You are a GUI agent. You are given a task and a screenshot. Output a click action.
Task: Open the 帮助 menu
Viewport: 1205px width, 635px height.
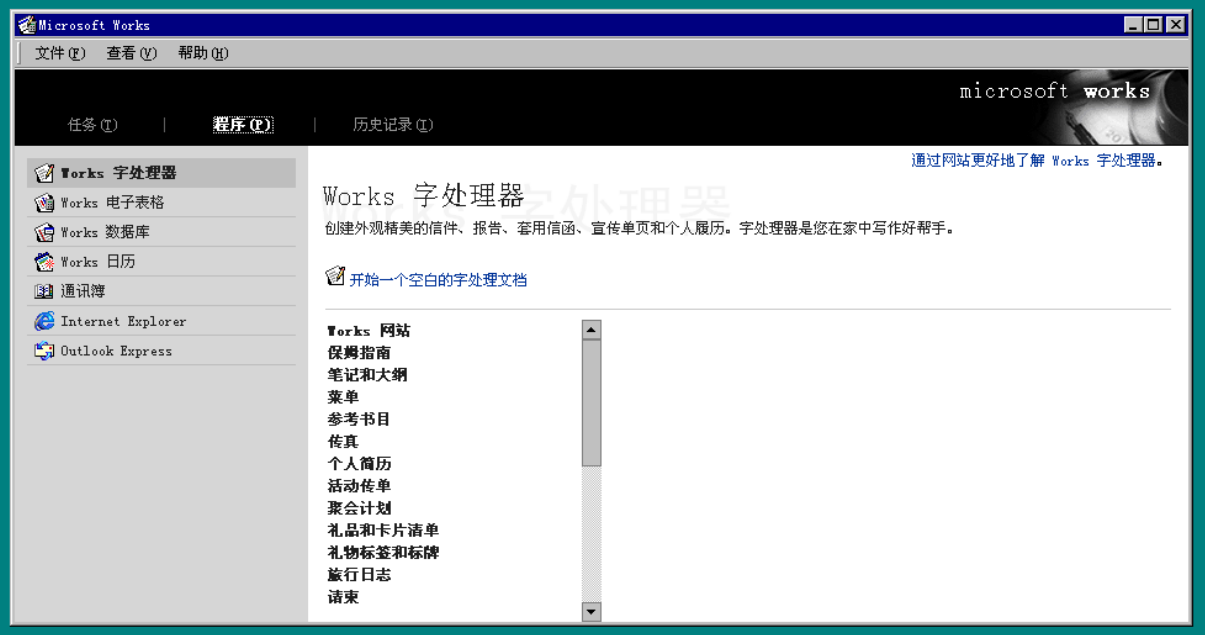point(203,53)
